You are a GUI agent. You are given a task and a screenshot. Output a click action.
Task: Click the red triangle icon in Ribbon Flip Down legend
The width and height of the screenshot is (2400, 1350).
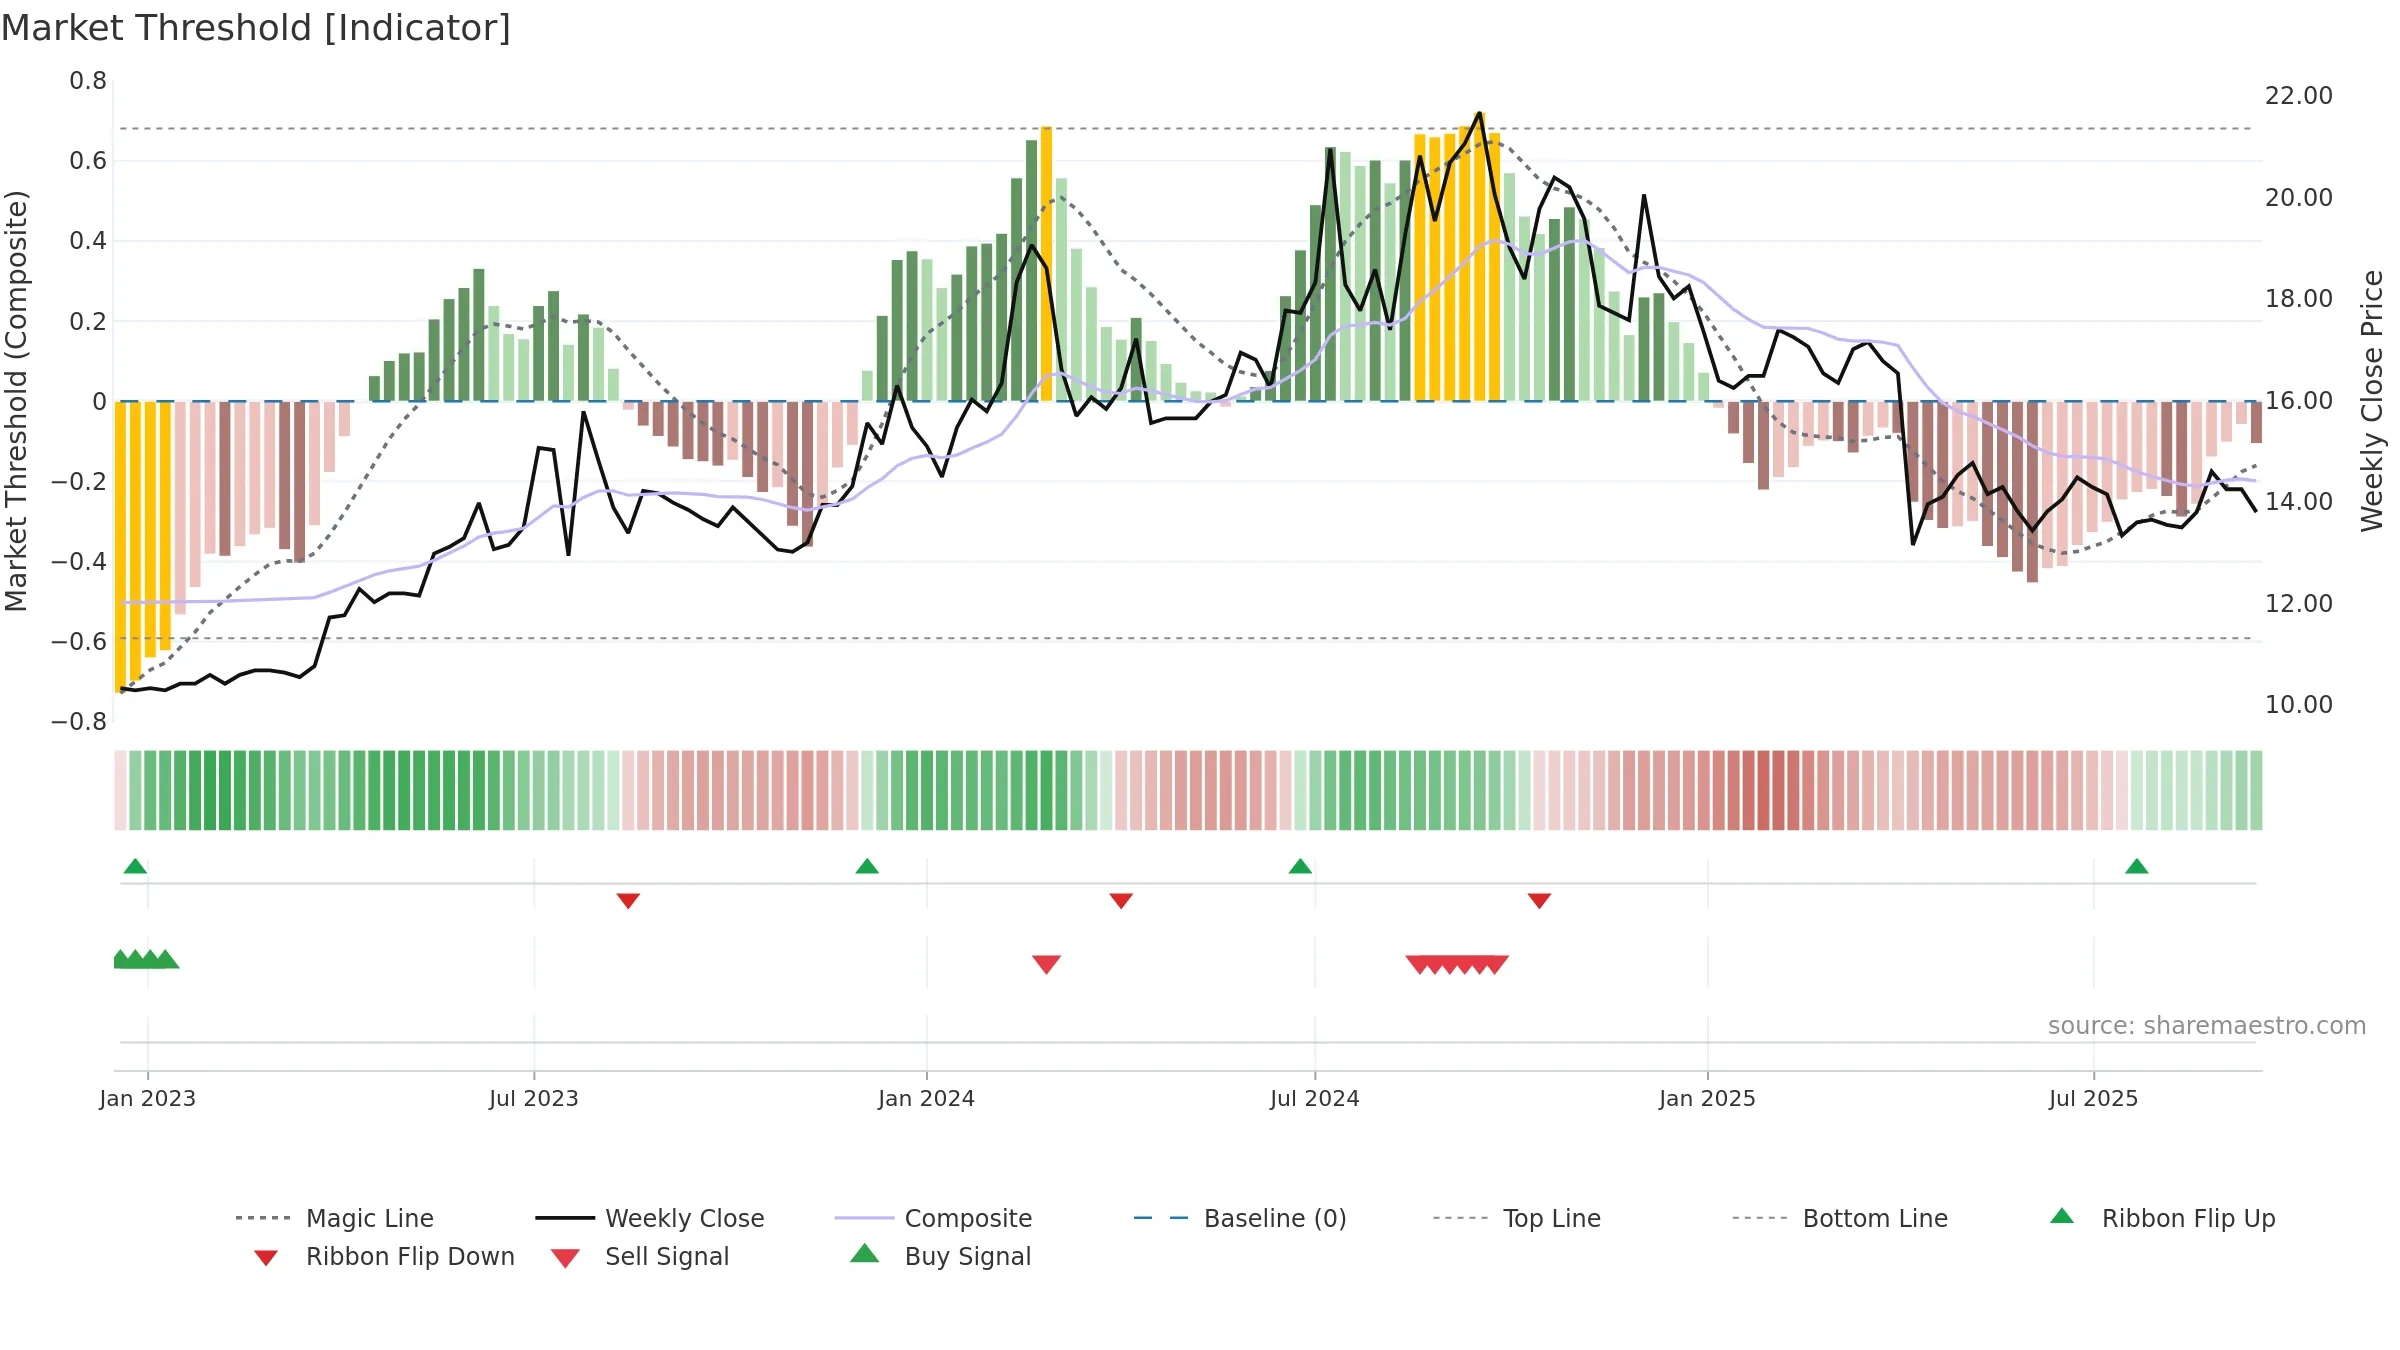[266, 1258]
